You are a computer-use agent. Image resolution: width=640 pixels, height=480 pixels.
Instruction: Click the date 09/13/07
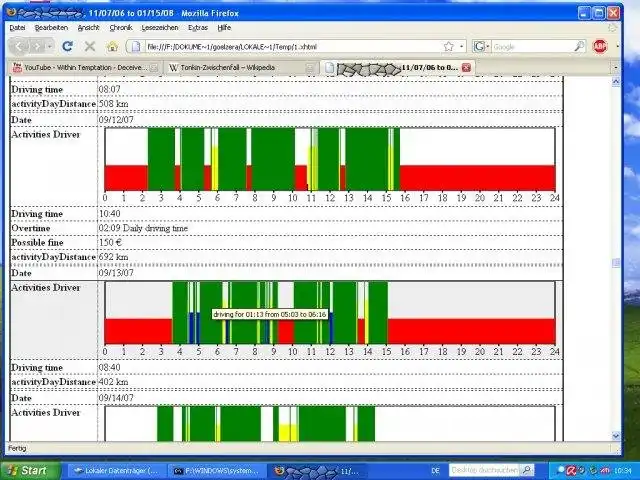(x=116, y=273)
